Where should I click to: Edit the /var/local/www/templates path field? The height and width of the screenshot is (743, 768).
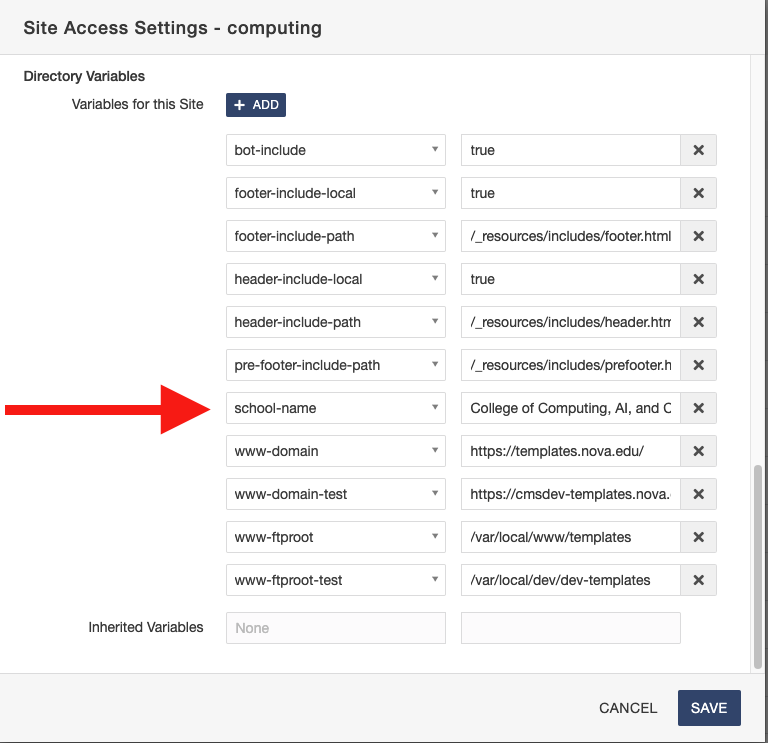570,537
